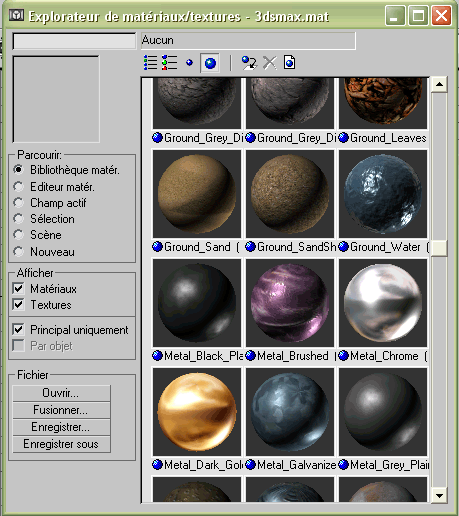Screen dimensions: 459x516
Task: Click Clear Material Library icon
Action: [x=289, y=62]
